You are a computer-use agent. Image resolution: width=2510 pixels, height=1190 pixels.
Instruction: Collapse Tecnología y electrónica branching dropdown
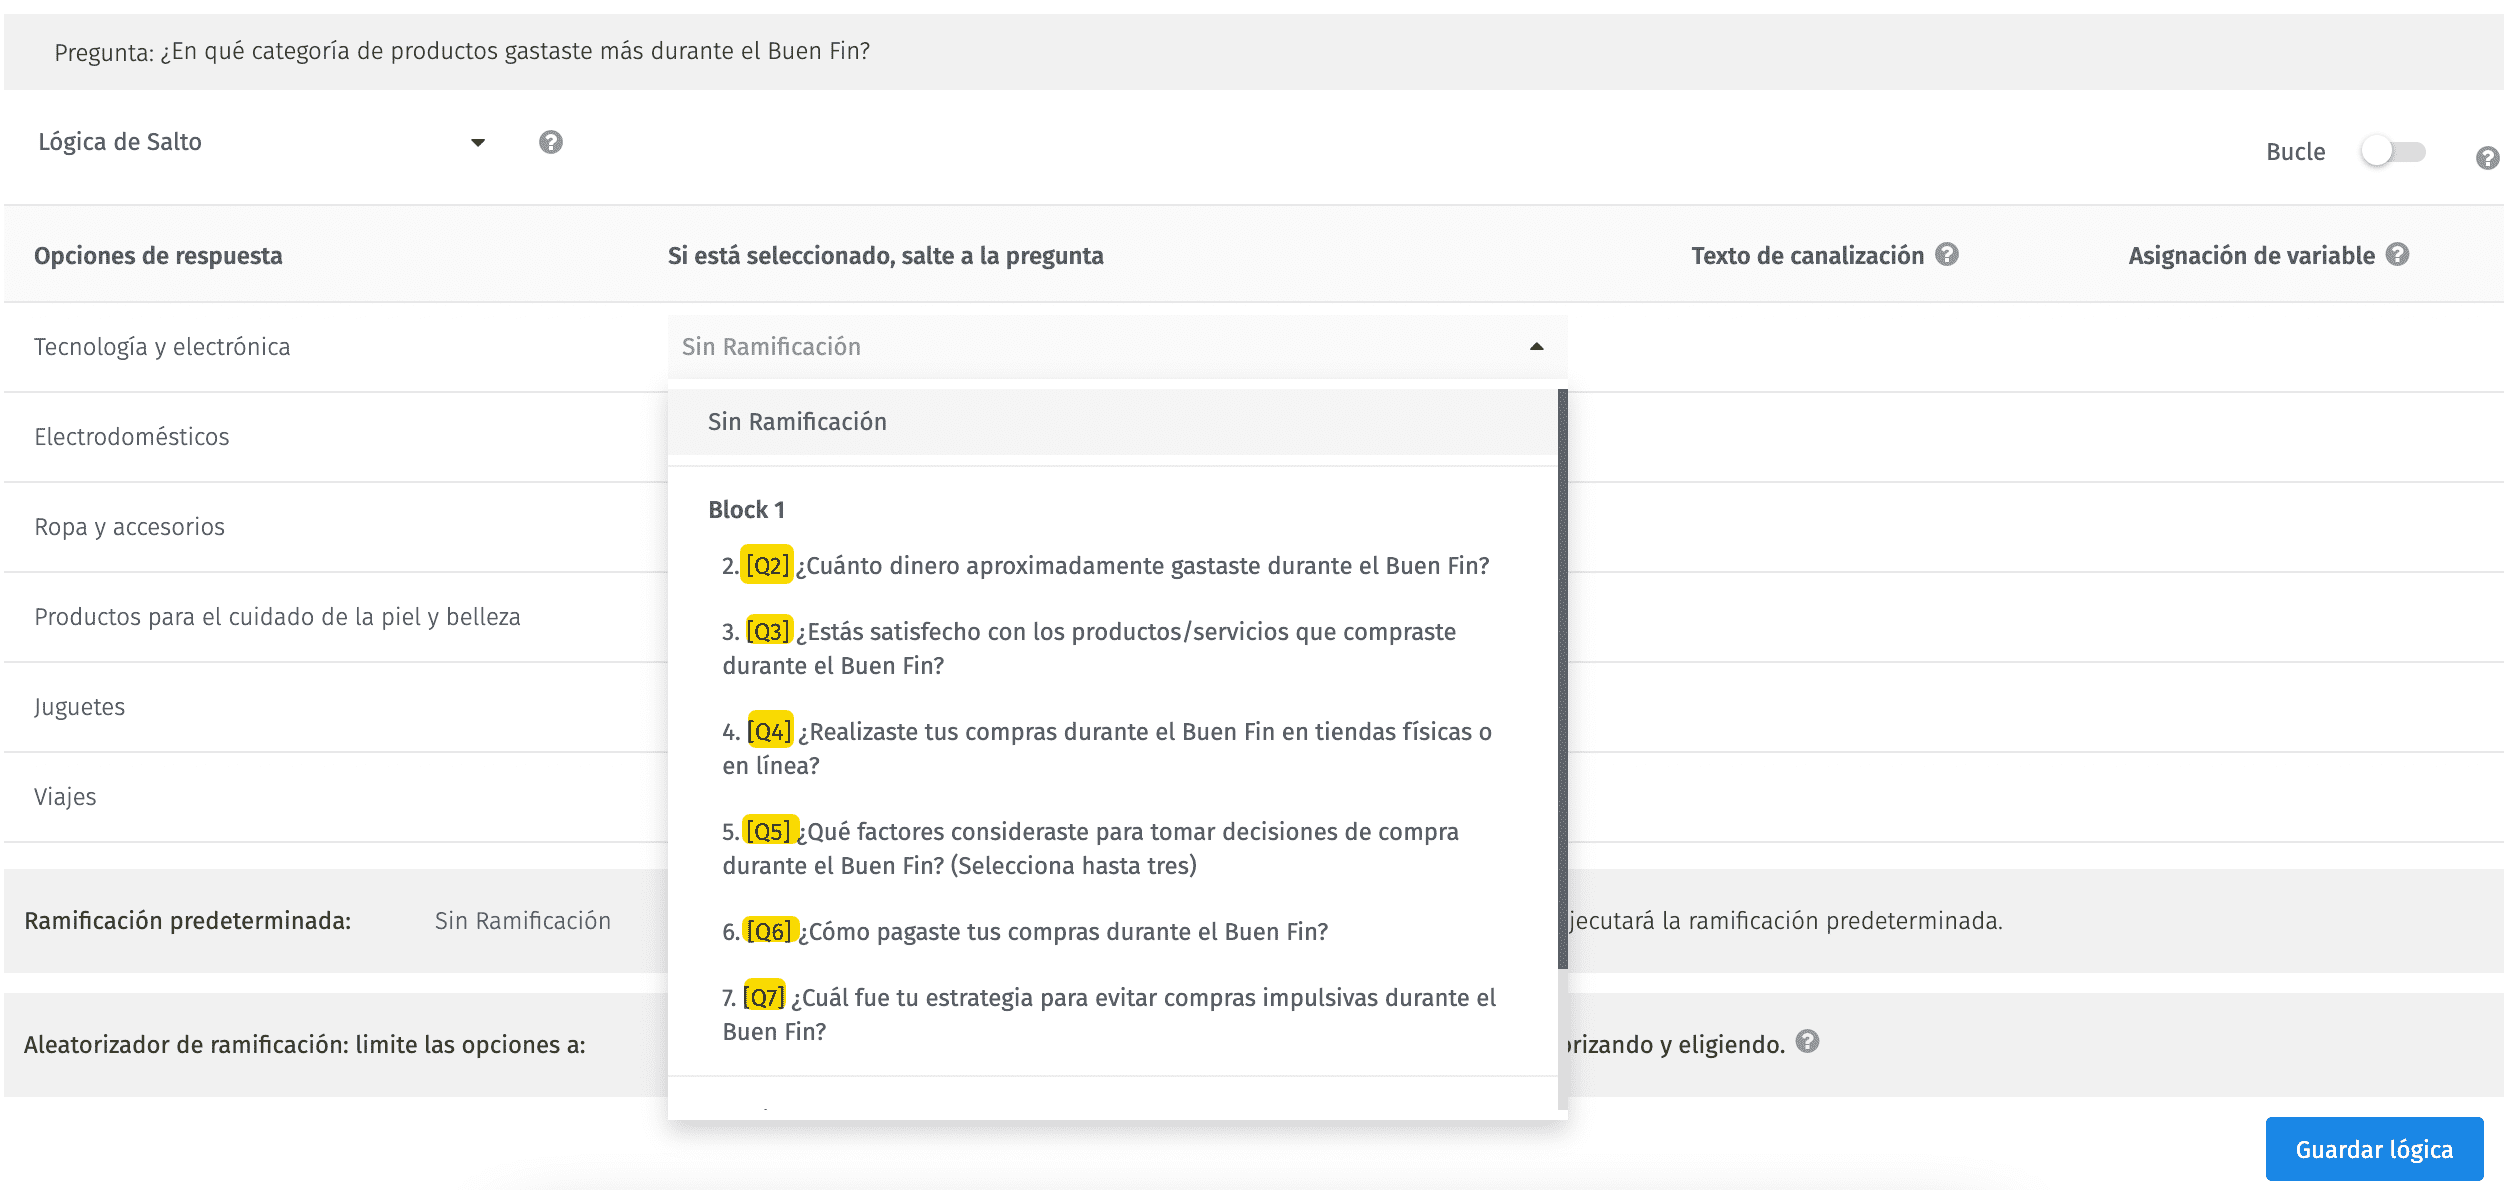[1536, 346]
